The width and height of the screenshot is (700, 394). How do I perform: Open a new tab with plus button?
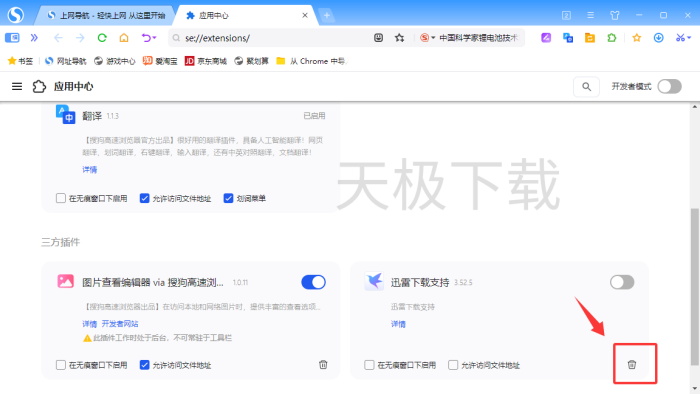(x=327, y=15)
